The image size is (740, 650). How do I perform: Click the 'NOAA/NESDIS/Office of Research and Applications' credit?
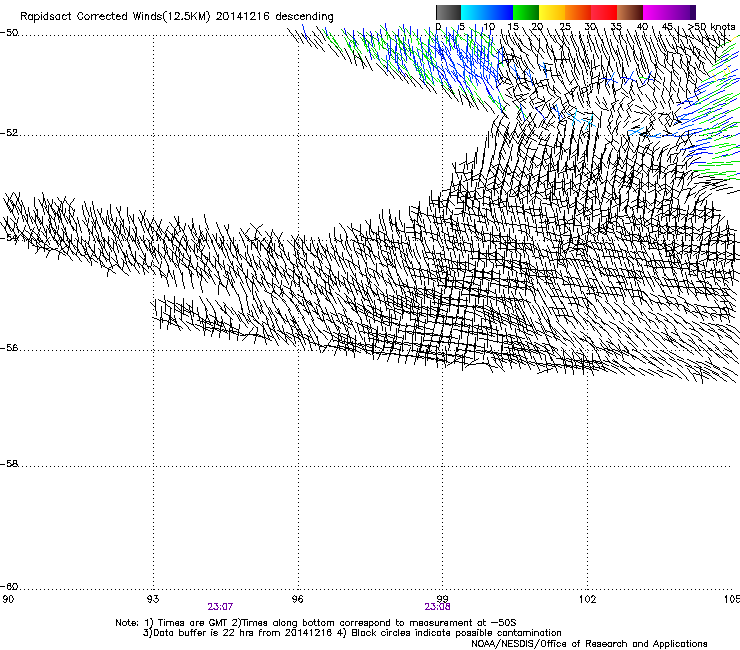coord(589,644)
